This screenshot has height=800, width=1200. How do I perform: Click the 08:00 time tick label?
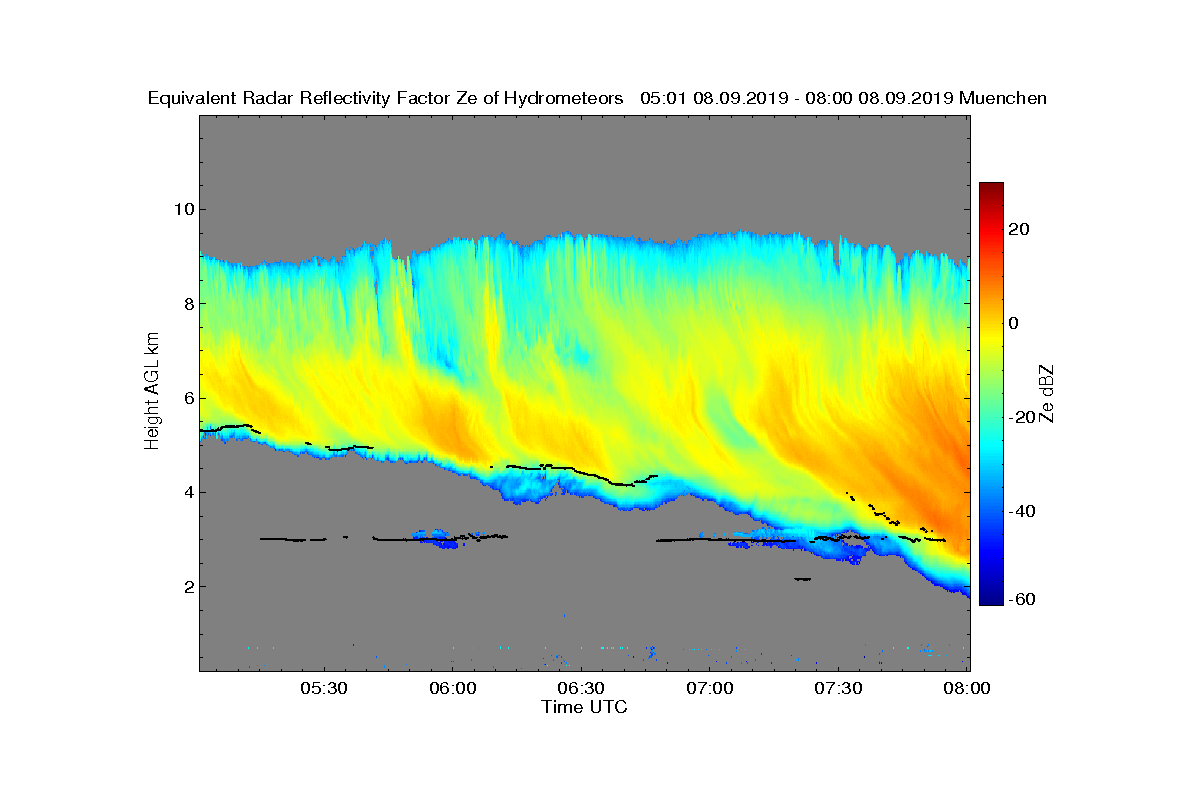point(967,689)
